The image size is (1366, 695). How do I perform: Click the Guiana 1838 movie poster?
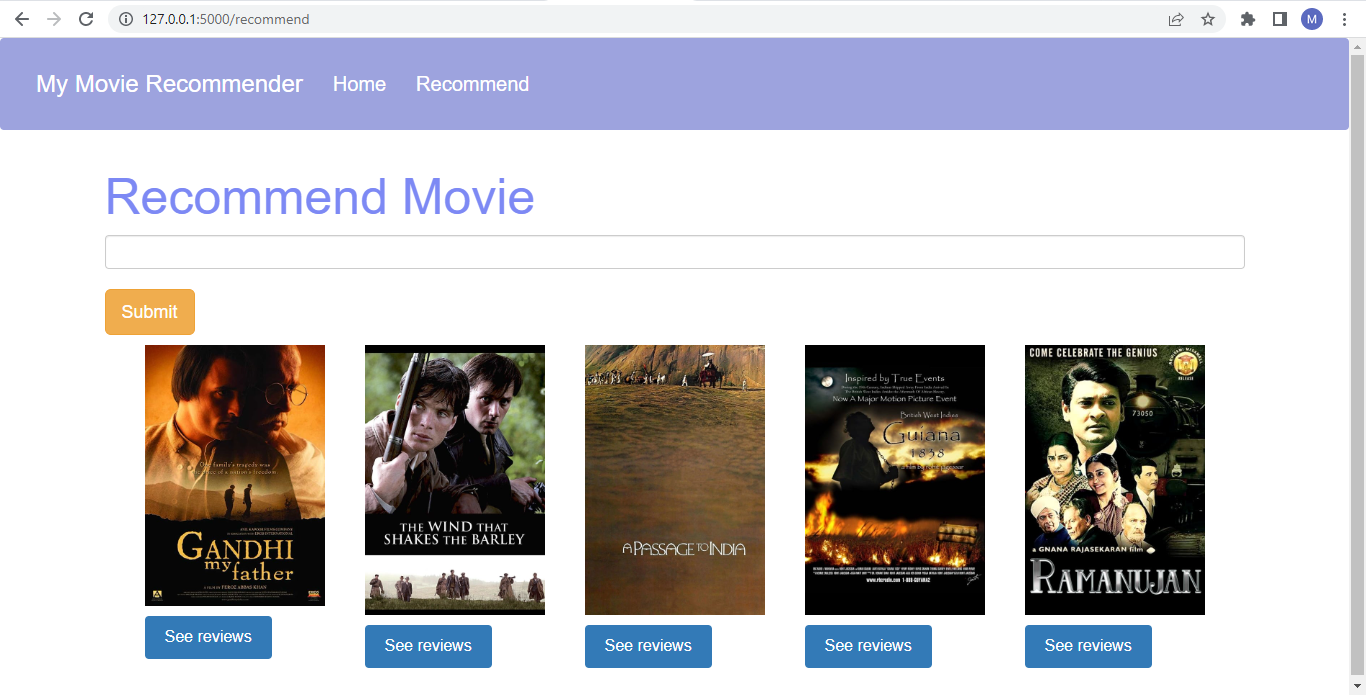pyautogui.click(x=894, y=479)
